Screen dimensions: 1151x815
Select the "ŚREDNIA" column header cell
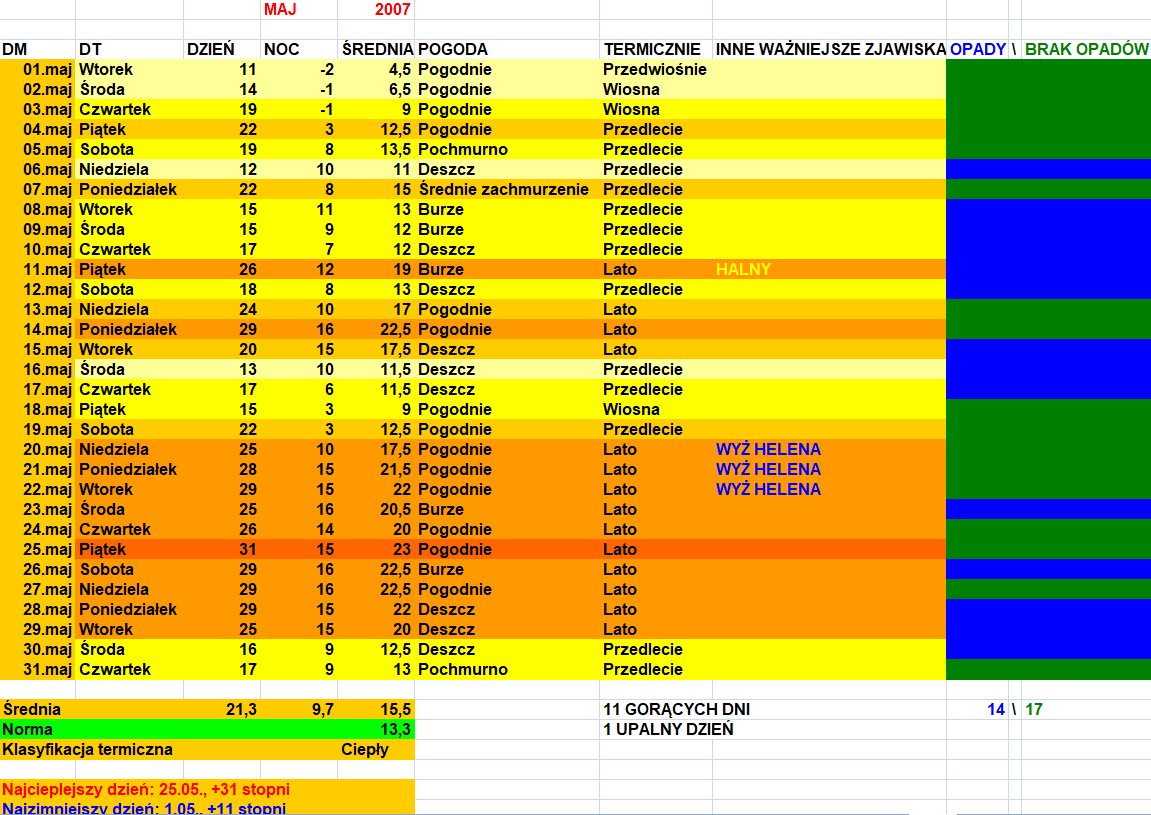[x=376, y=49]
